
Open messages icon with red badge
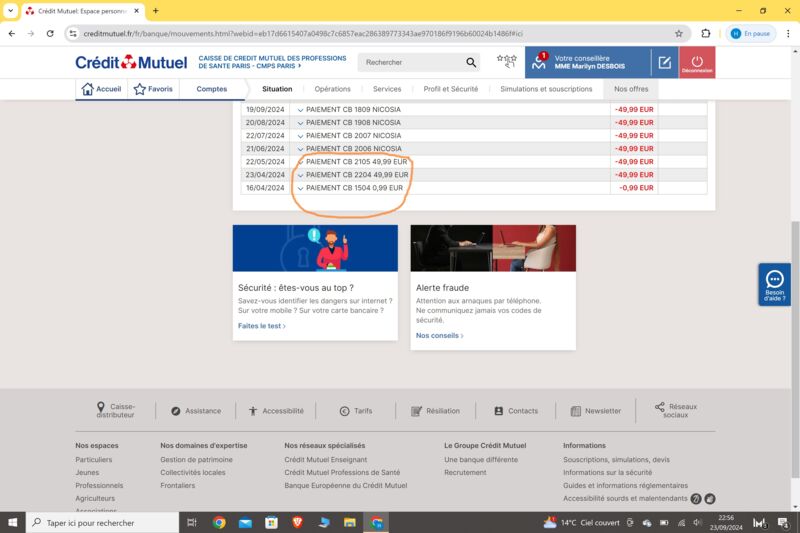tap(539, 62)
